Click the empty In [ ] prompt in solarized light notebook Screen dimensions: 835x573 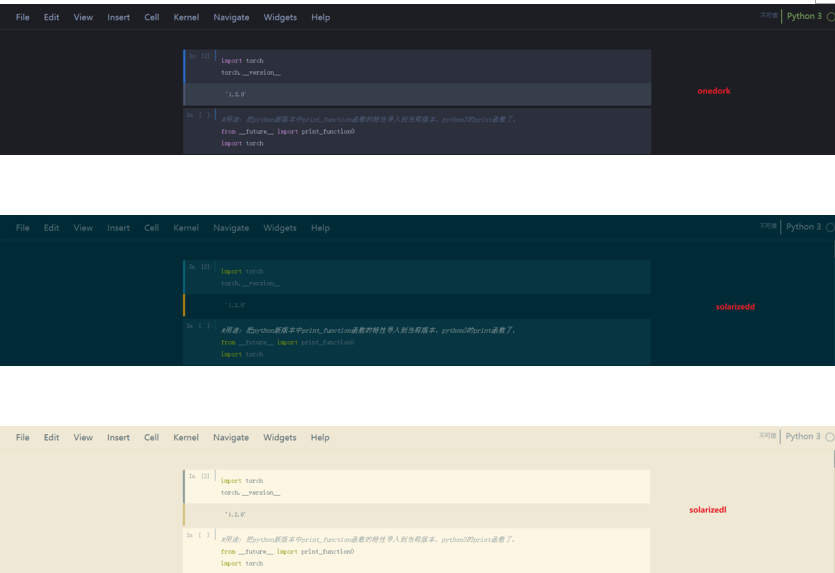198,535
